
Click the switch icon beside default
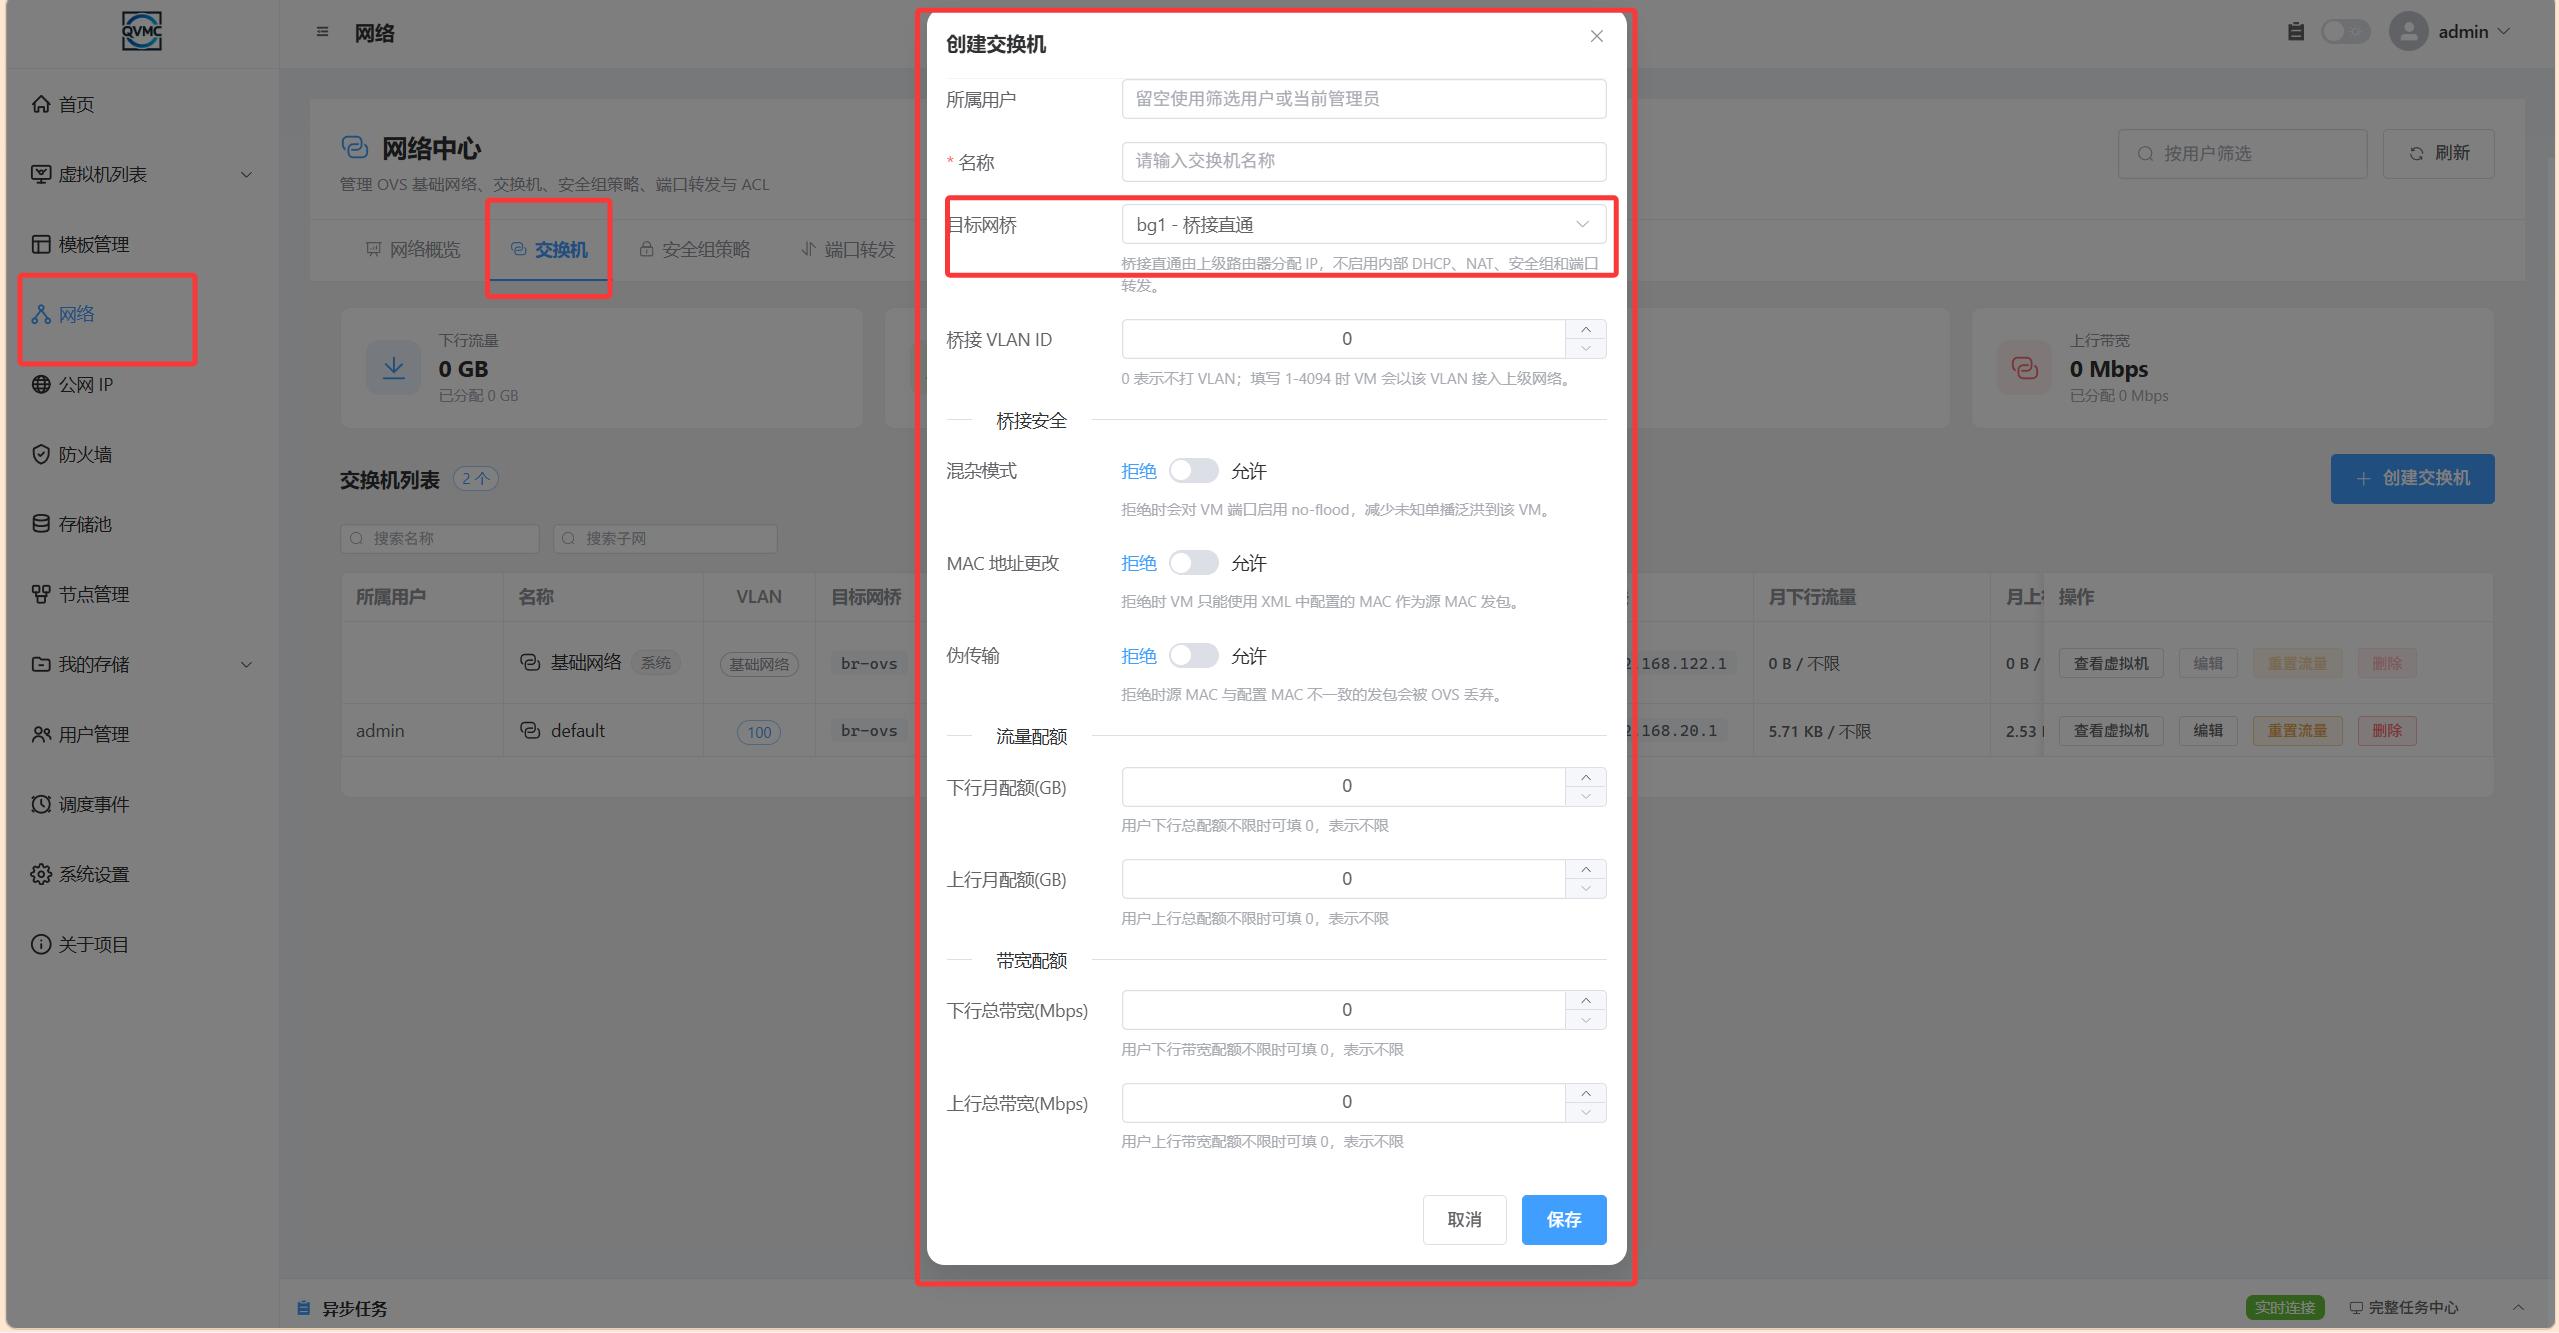pyautogui.click(x=530, y=730)
